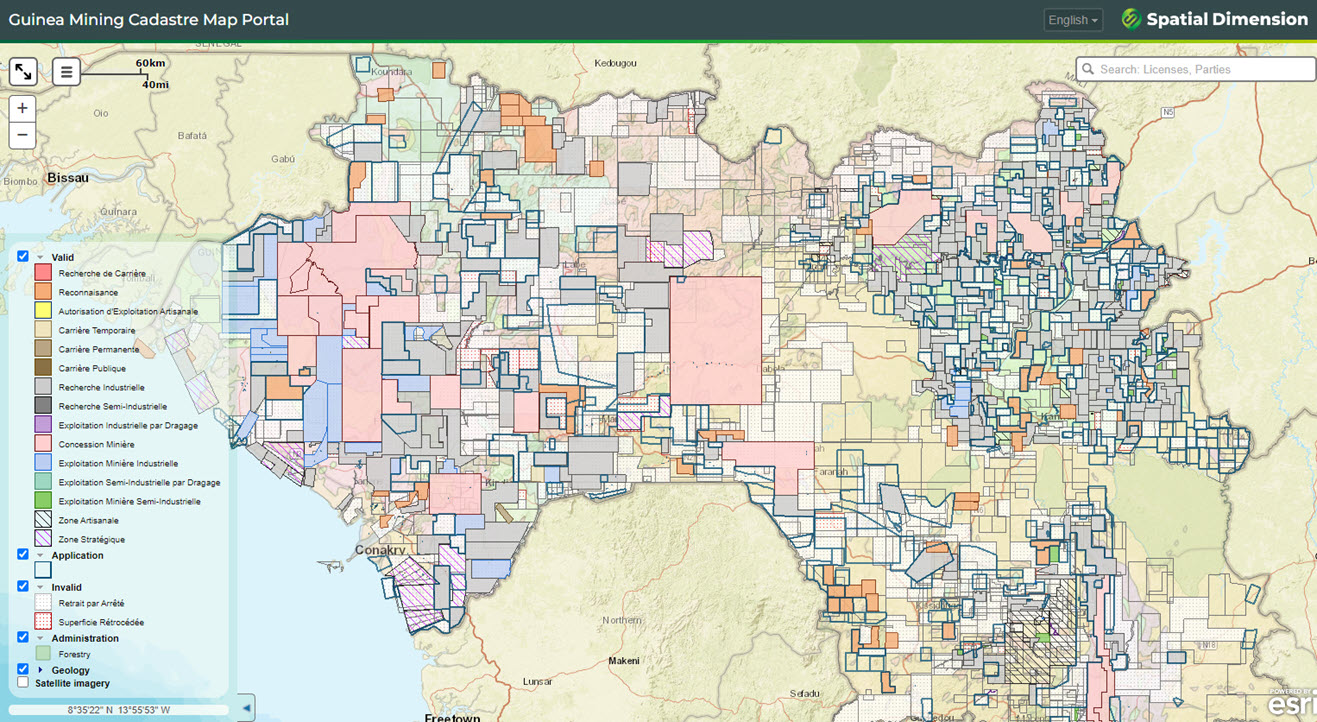Click the Zone Stratégique legend label
Viewport: 1317px width, 722px height.
tap(91, 539)
